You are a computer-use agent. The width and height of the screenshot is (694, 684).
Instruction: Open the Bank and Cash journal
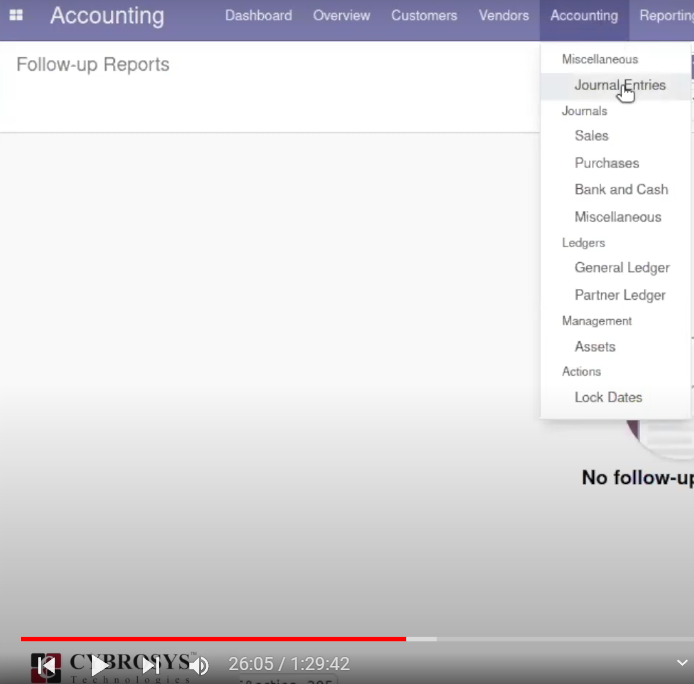click(621, 189)
